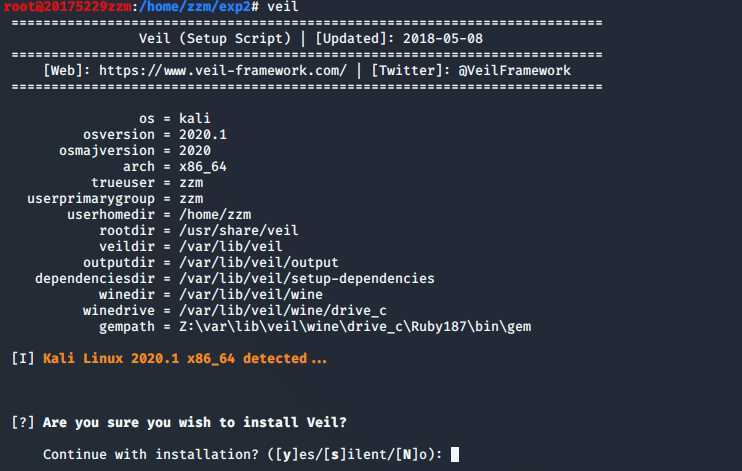Open the https://www.veil-framework.com/ URL
Screen dimensions: 742x471
[222, 71]
